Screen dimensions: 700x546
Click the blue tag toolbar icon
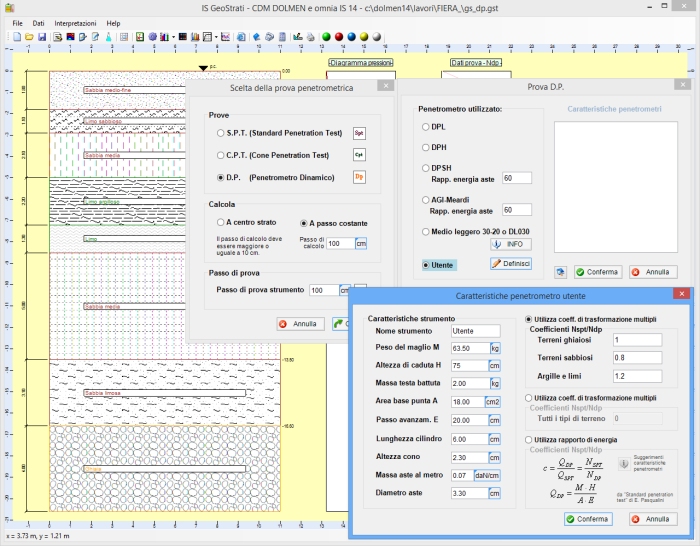coord(256,37)
